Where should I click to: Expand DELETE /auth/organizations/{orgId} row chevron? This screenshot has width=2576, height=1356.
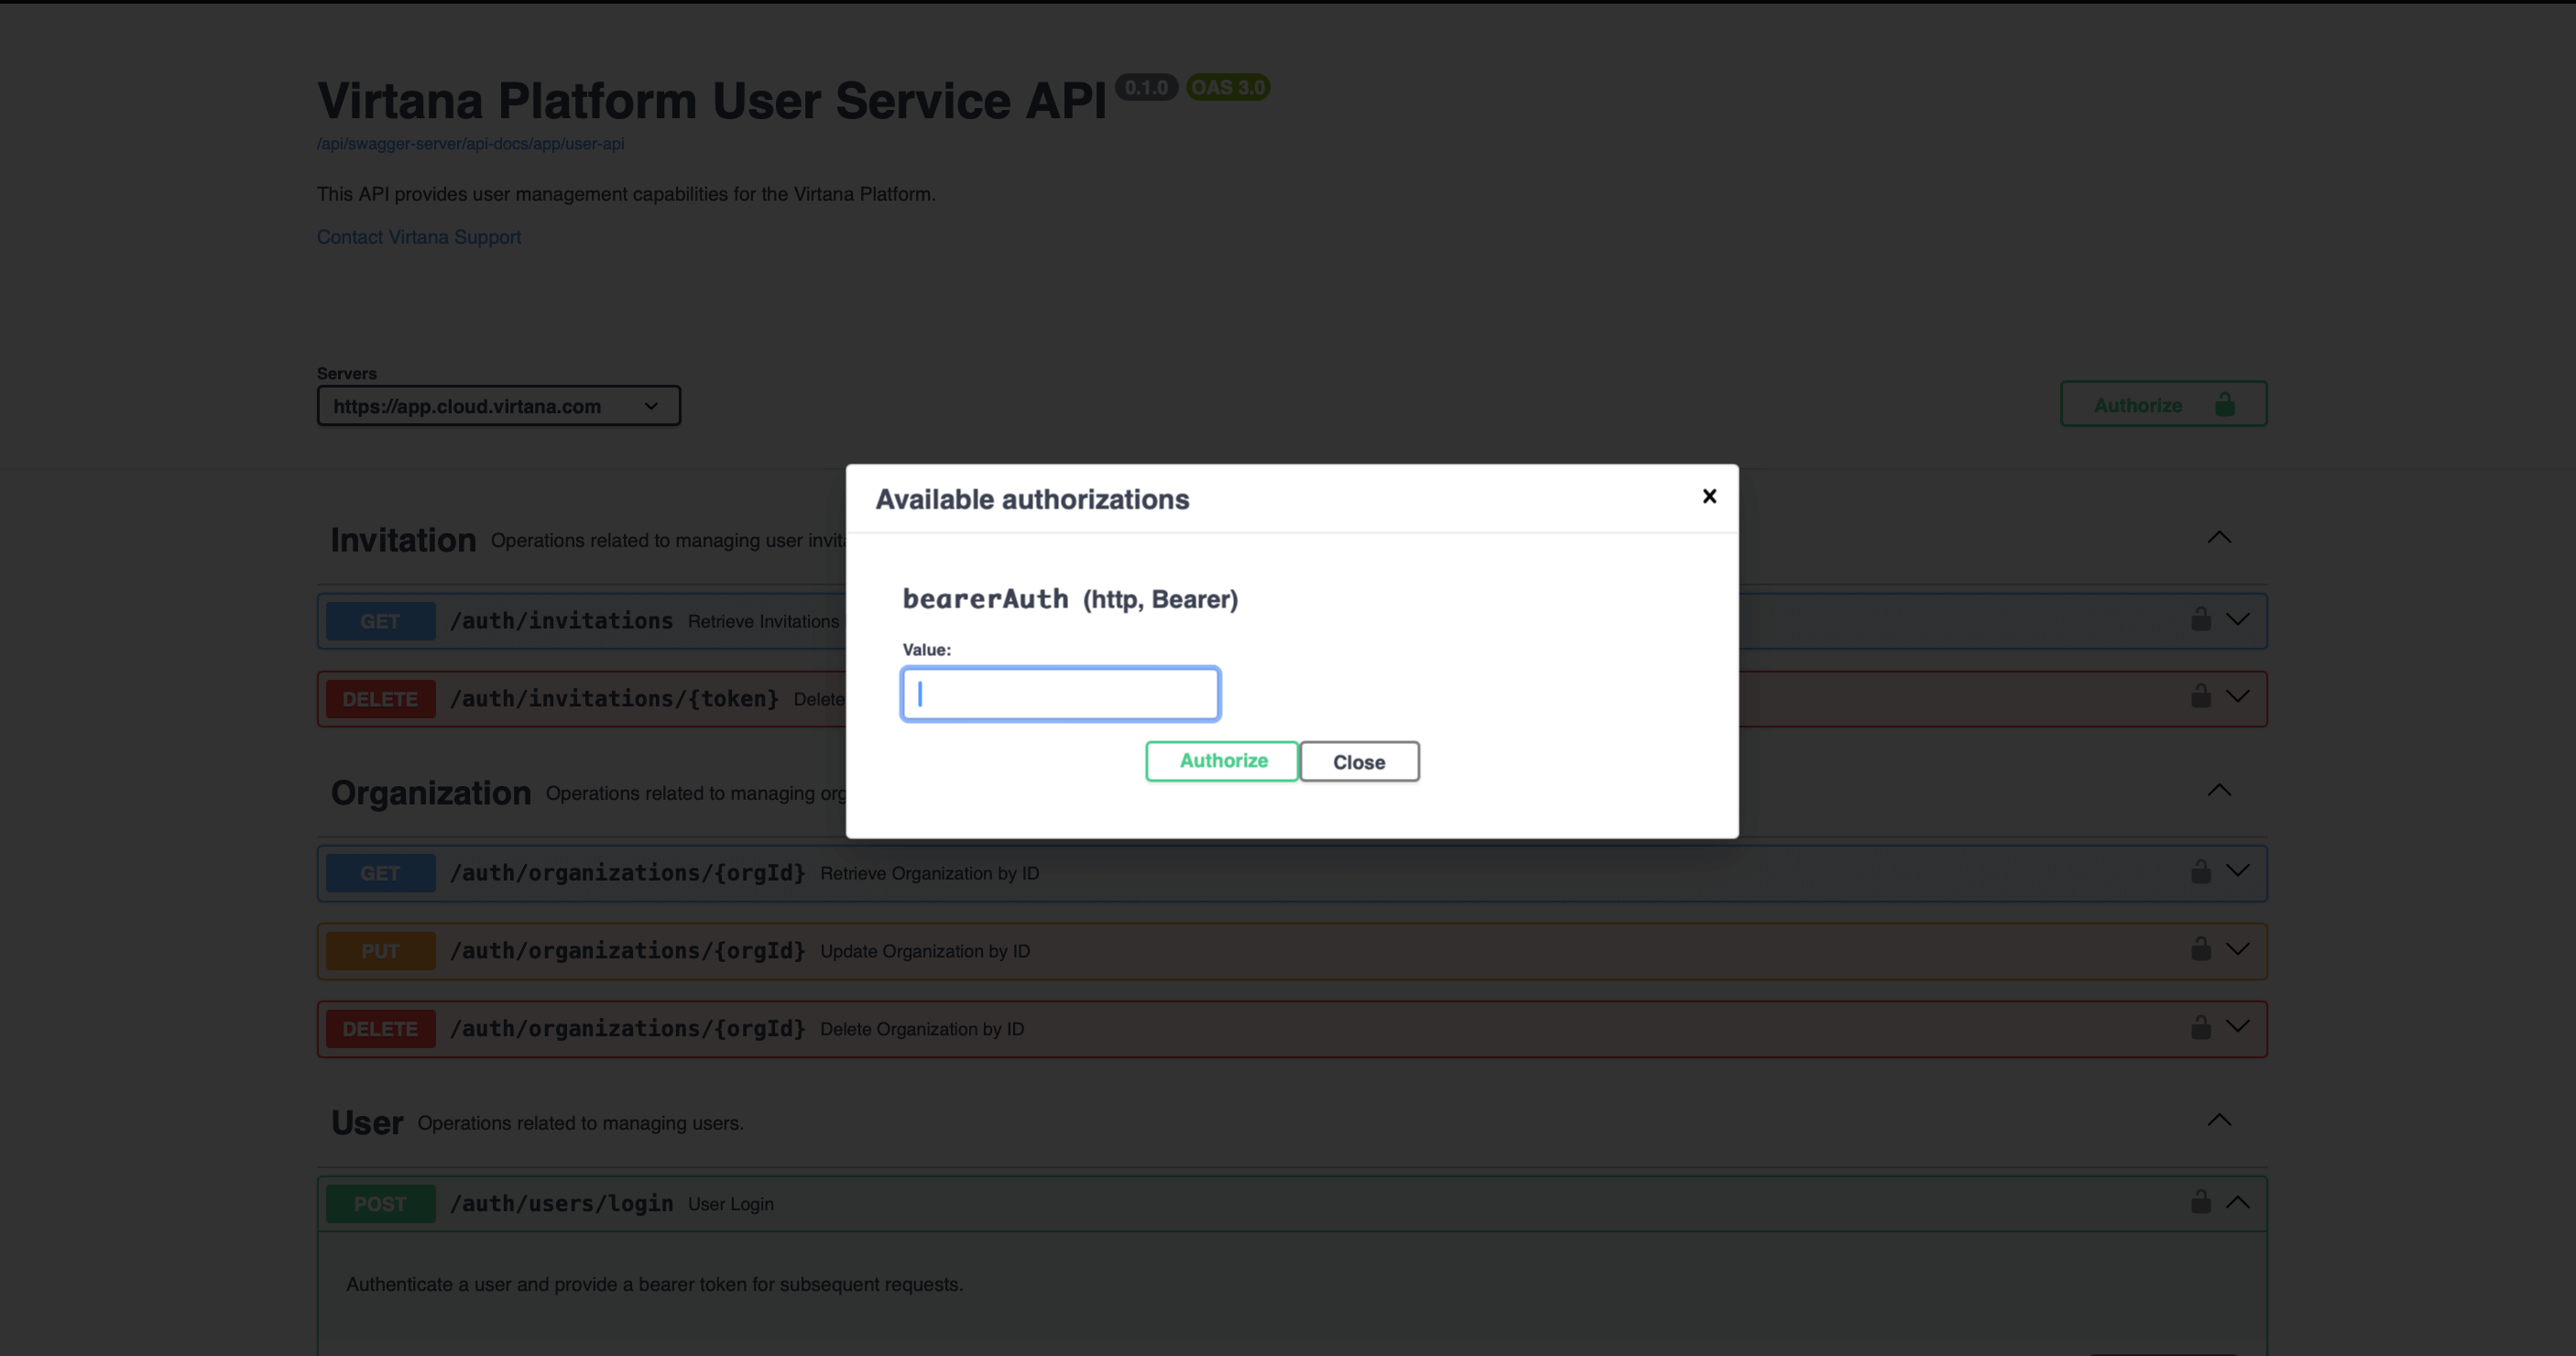coord(2238,1027)
